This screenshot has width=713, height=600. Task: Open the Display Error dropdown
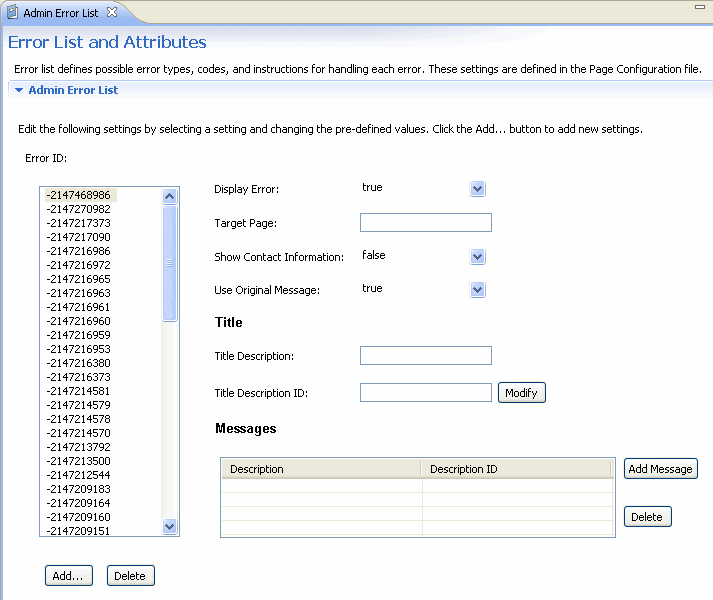click(477, 189)
